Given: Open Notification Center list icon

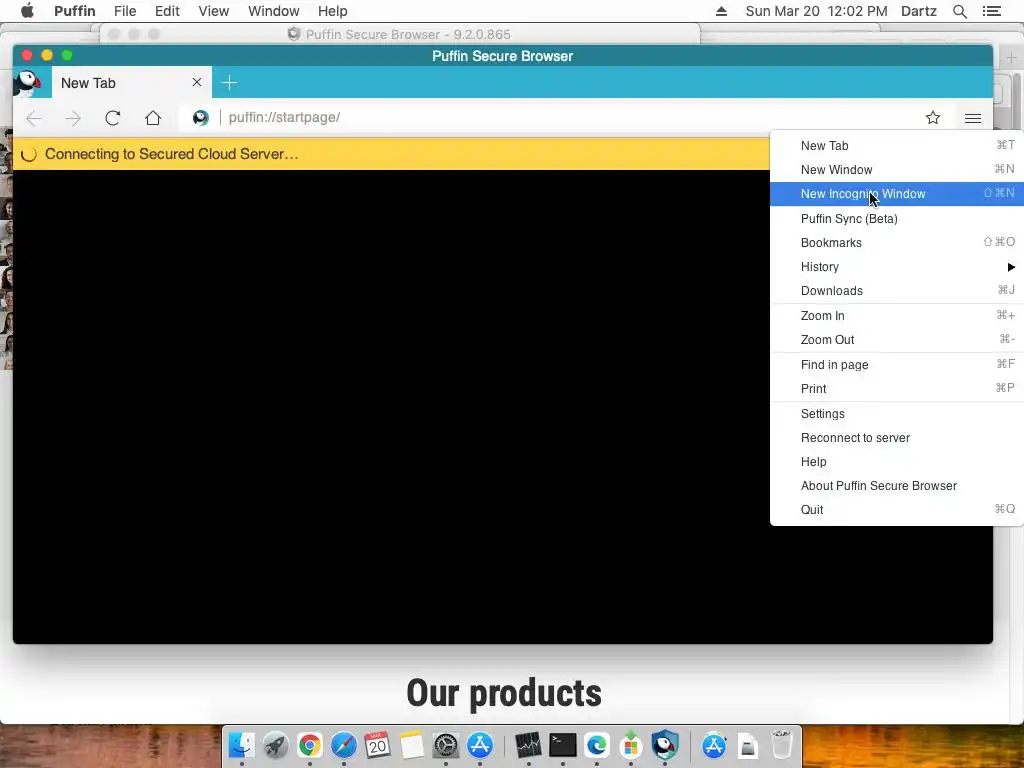Looking at the screenshot, I should 992,11.
